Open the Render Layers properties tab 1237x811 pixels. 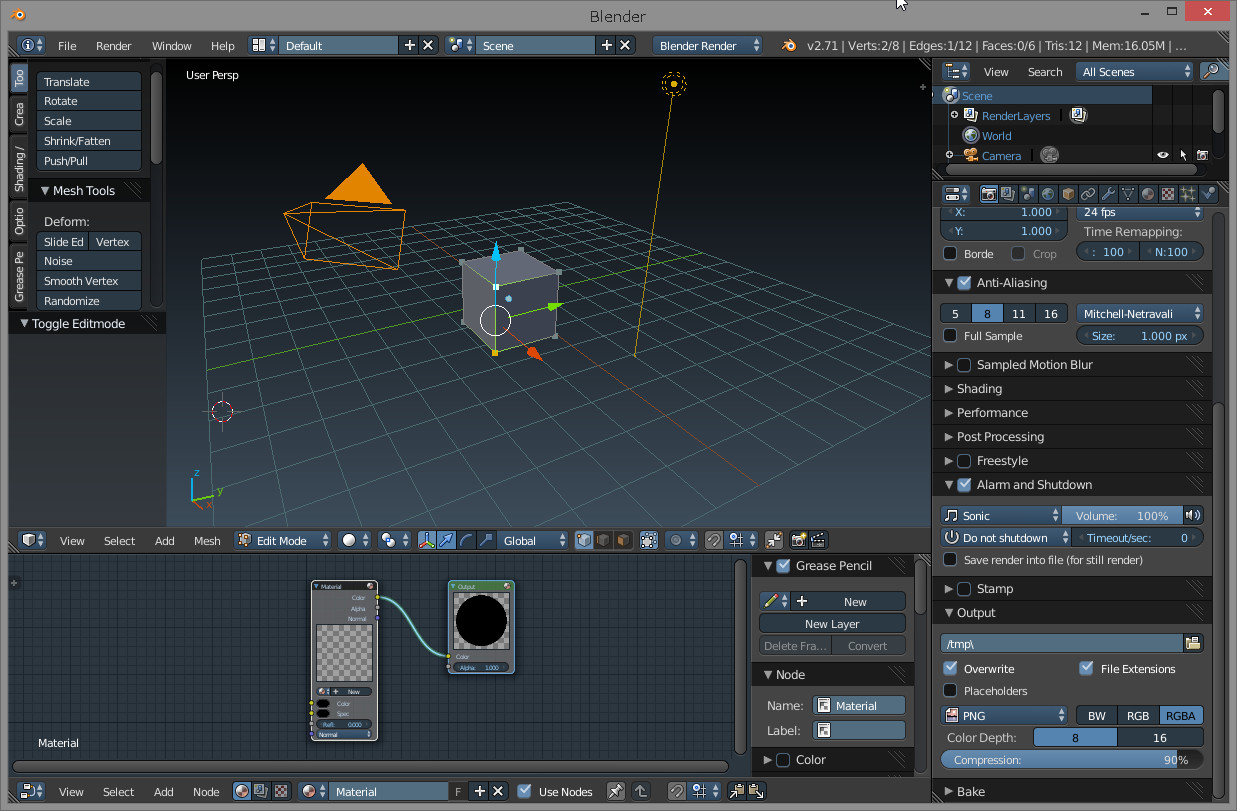[x=1008, y=194]
